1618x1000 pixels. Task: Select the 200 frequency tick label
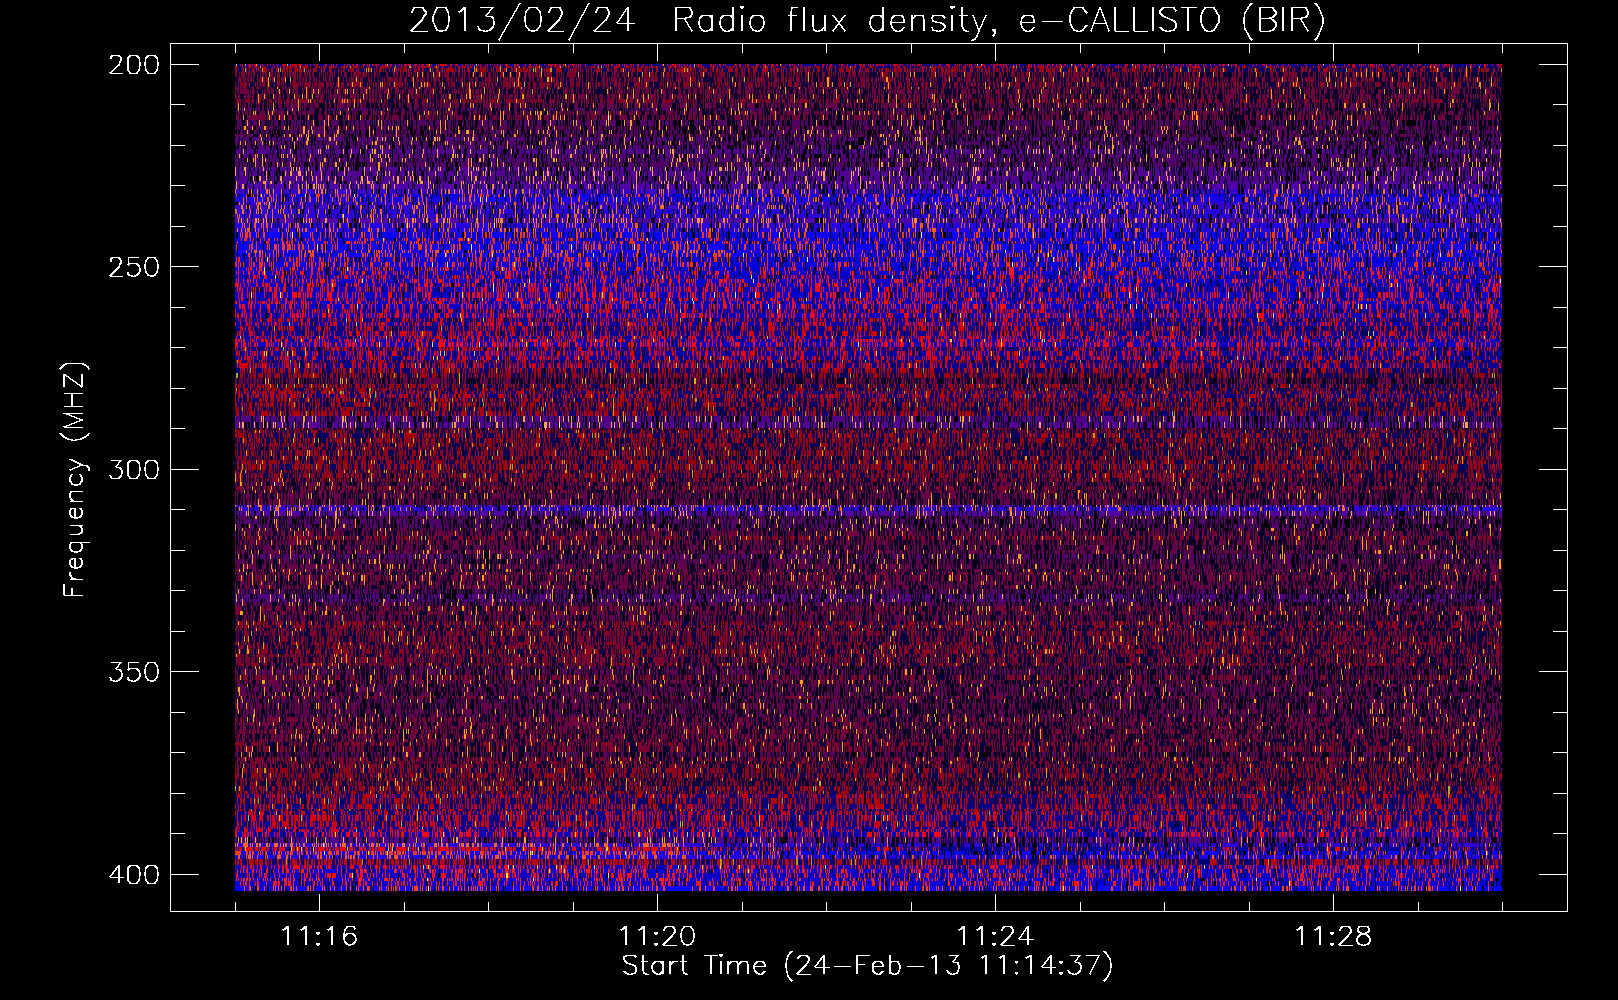[x=133, y=65]
